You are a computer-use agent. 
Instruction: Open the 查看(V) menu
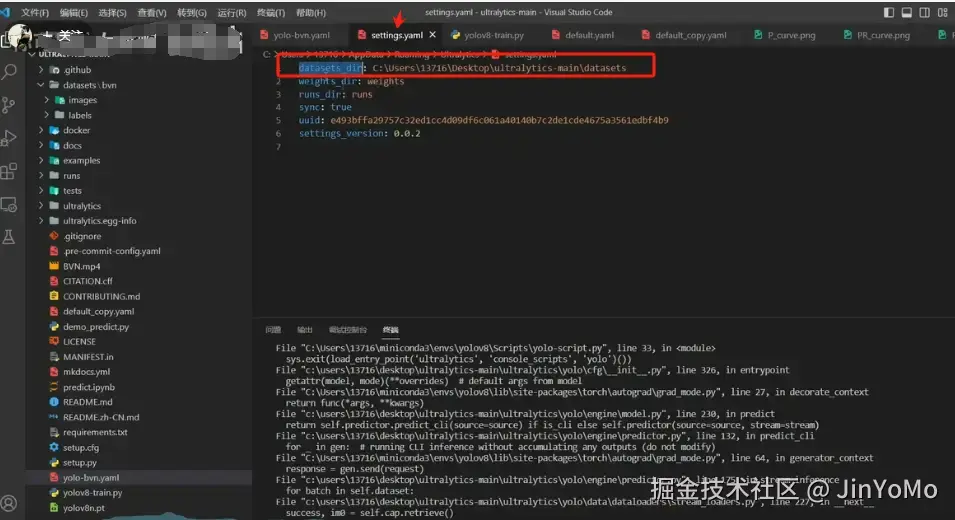pos(152,12)
